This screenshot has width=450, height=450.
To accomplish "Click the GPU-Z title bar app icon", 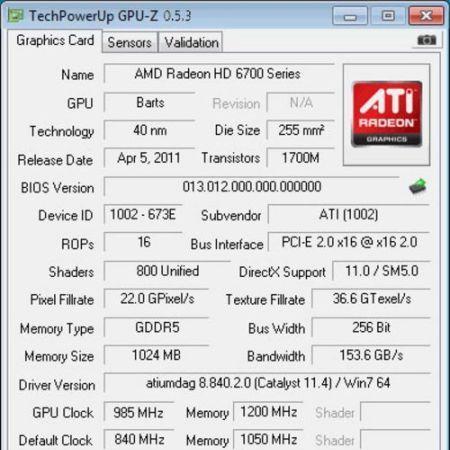I will [16, 15].
